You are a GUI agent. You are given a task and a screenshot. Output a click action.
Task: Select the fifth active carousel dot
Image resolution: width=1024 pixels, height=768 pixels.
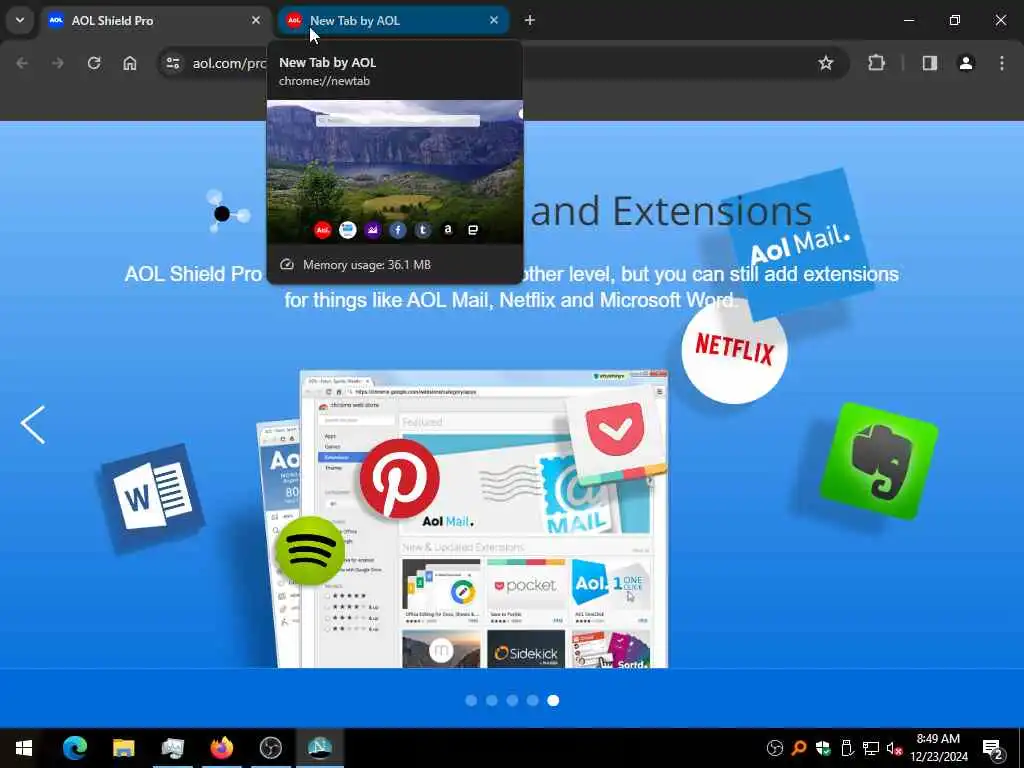[x=553, y=700]
